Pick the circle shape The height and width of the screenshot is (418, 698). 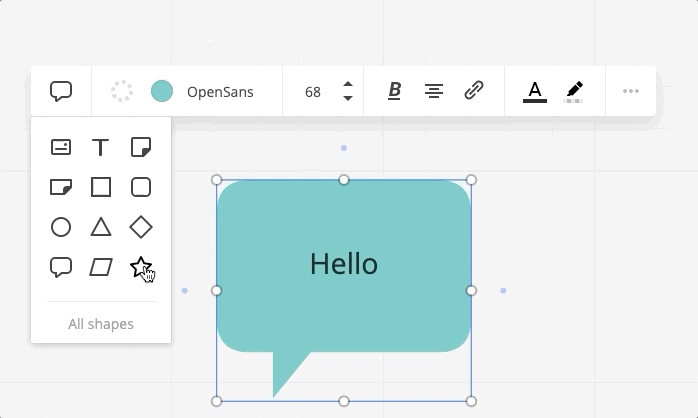[61, 227]
